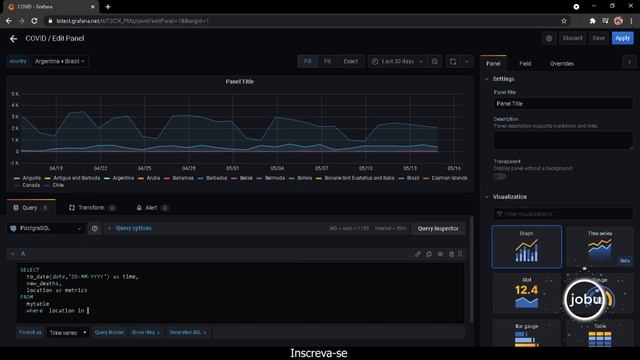Image resolution: width=640 pixels, height=360 pixels.
Task: Click browser back arrow
Action: 9,21
